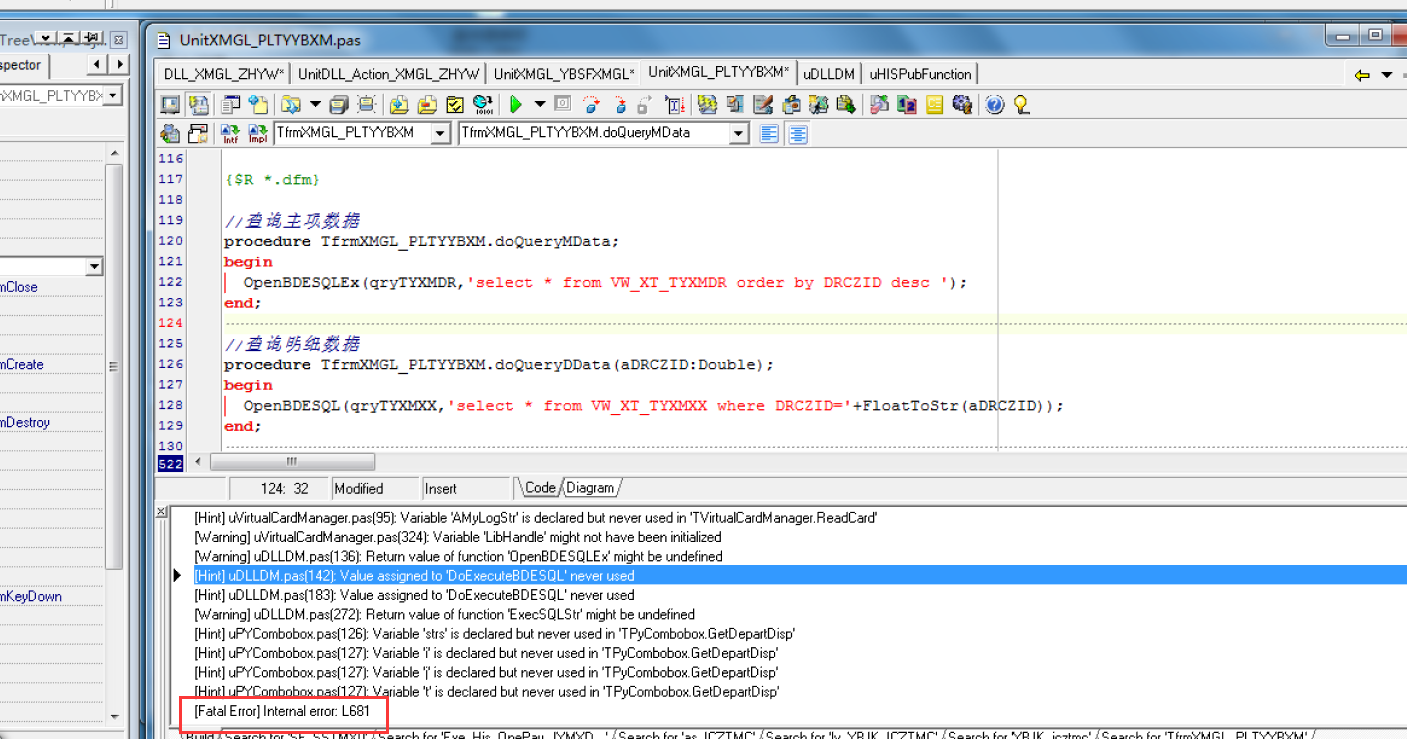This screenshot has width=1407, height=739.
Task: Switch to the UnitDLL_Action_XMGL_ZHYW tab
Action: coord(389,74)
